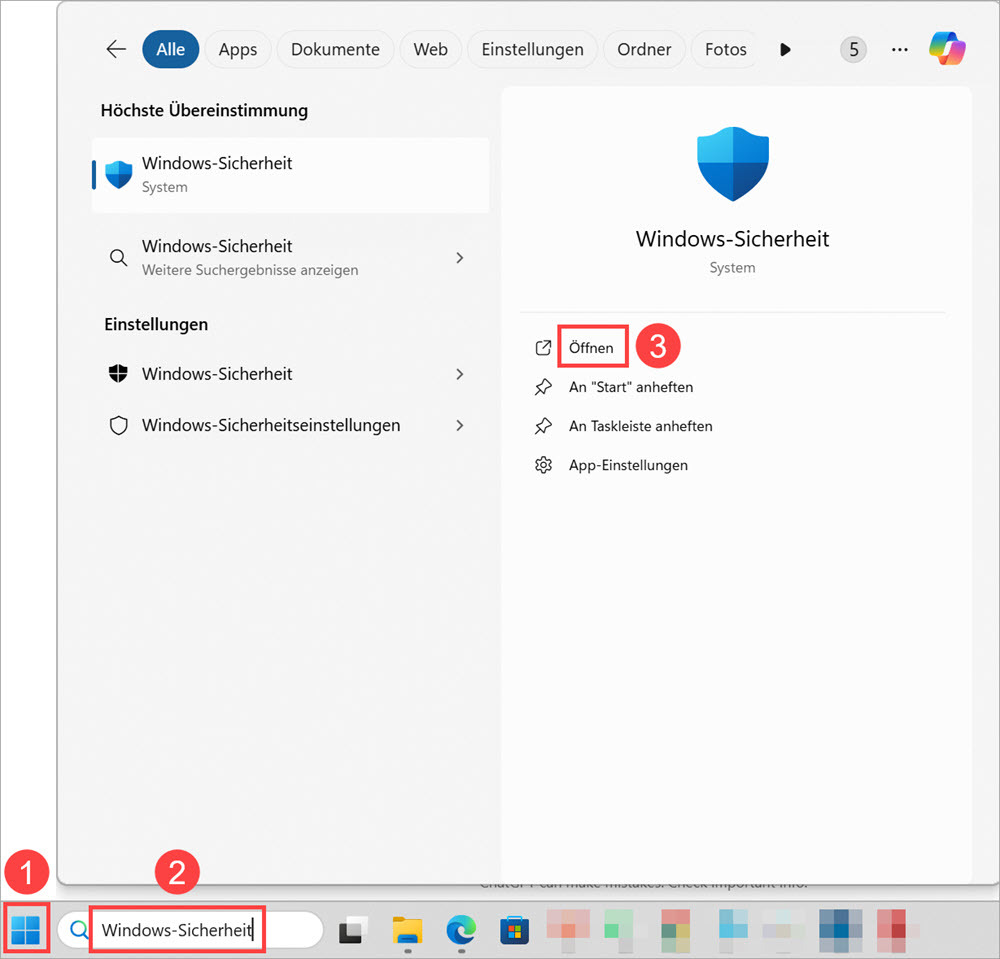Image resolution: width=1000 pixels, height=959 pixels.
Task: Switch to the Einstellungen filter tab
Action: pos(532,49)
